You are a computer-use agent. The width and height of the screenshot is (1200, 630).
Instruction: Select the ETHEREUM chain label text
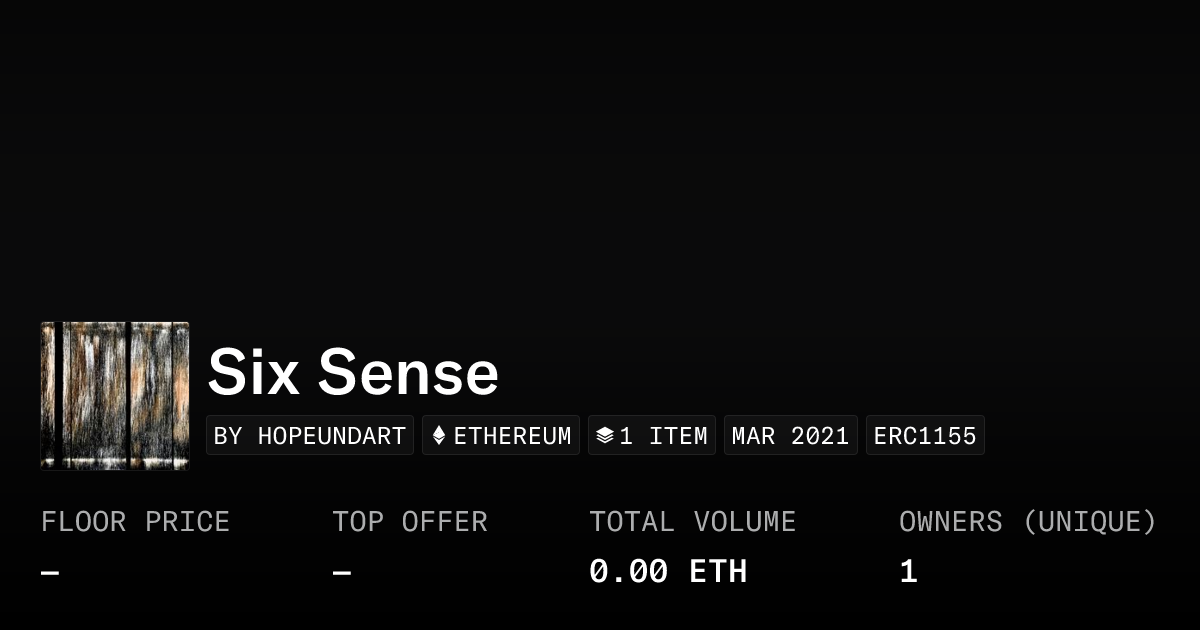pyautogui.click(x=513, y=436)
